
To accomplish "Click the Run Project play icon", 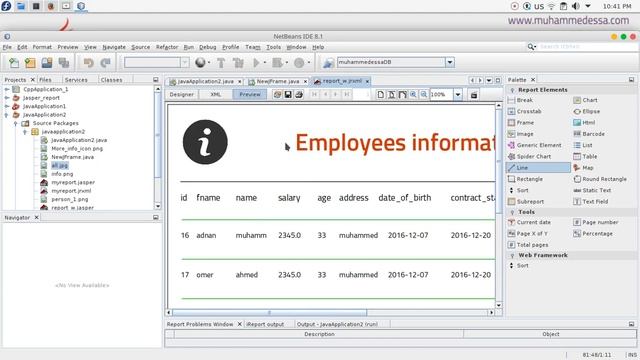I will pyautogui.click(x=256, y=62).
